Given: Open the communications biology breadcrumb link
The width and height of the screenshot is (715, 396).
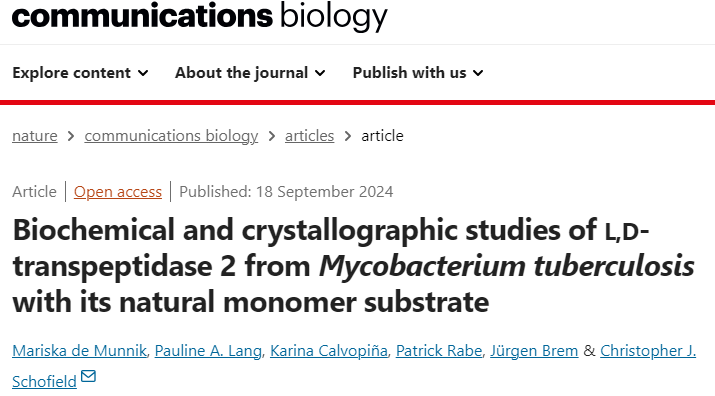Looking at the screenshot, I should click(171, 136).
